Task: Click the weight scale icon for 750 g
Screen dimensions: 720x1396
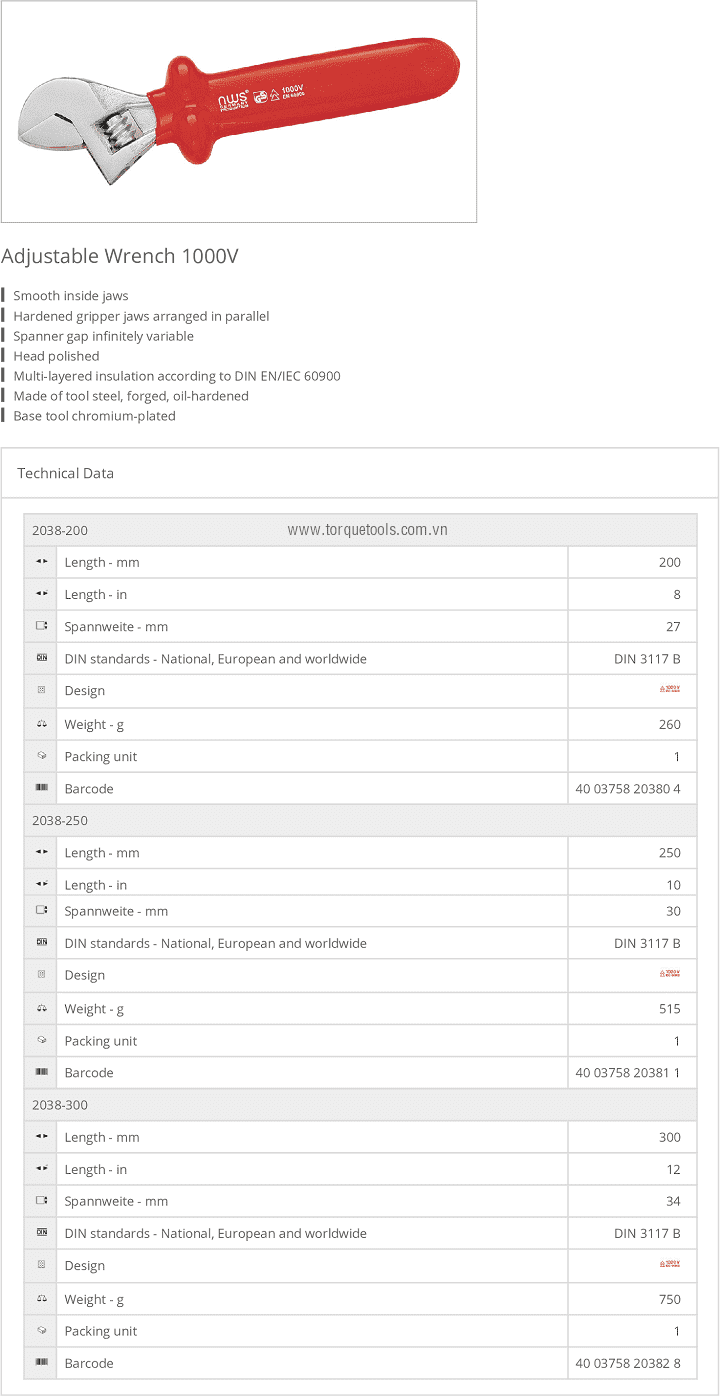Action: [x=41, y=1299]
